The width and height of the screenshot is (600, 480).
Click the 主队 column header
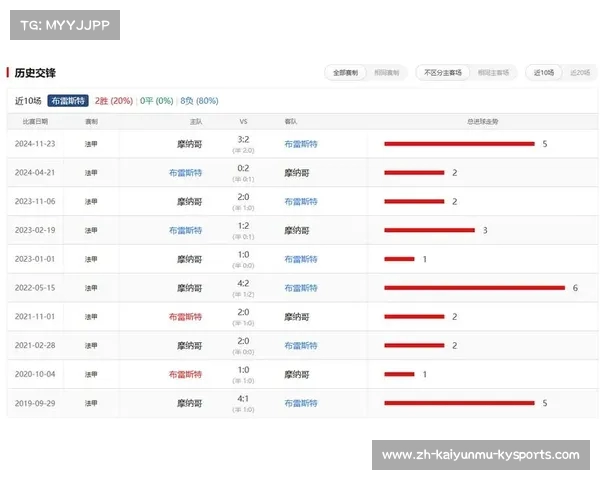pyautogui.click(x=196, y=122)
